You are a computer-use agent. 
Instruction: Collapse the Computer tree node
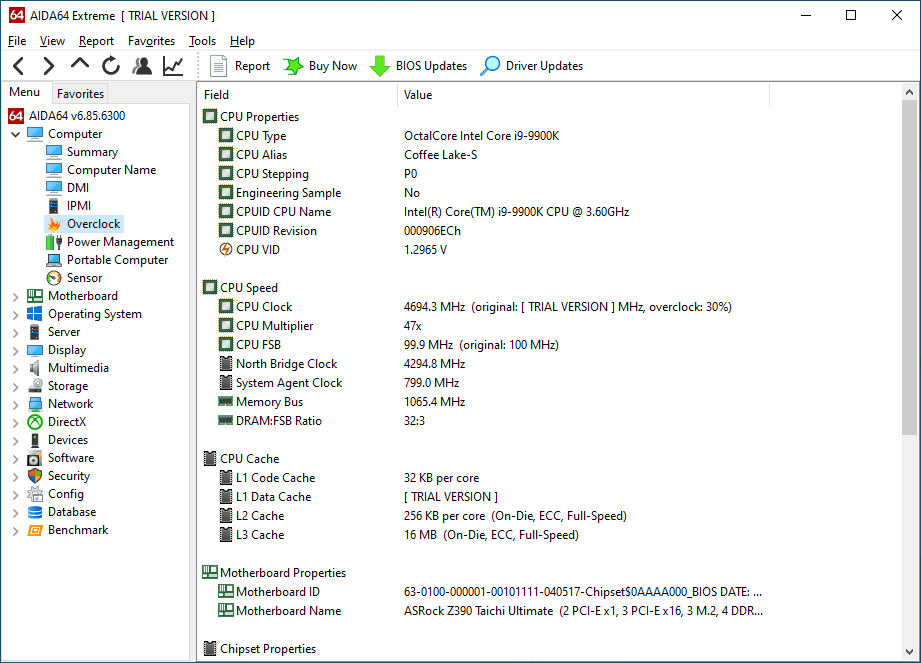(x=15, y=134)
